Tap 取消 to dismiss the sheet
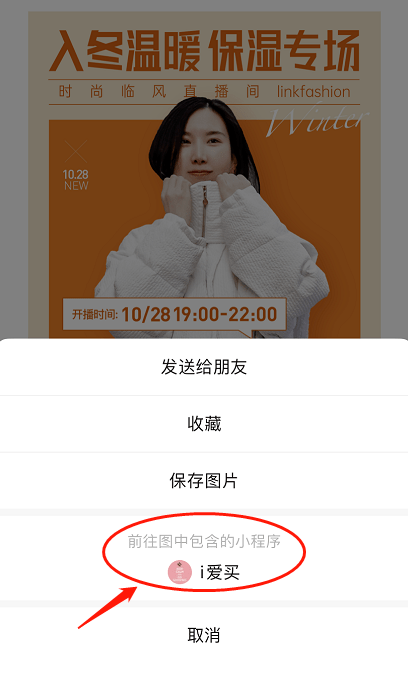 (204, 635)
